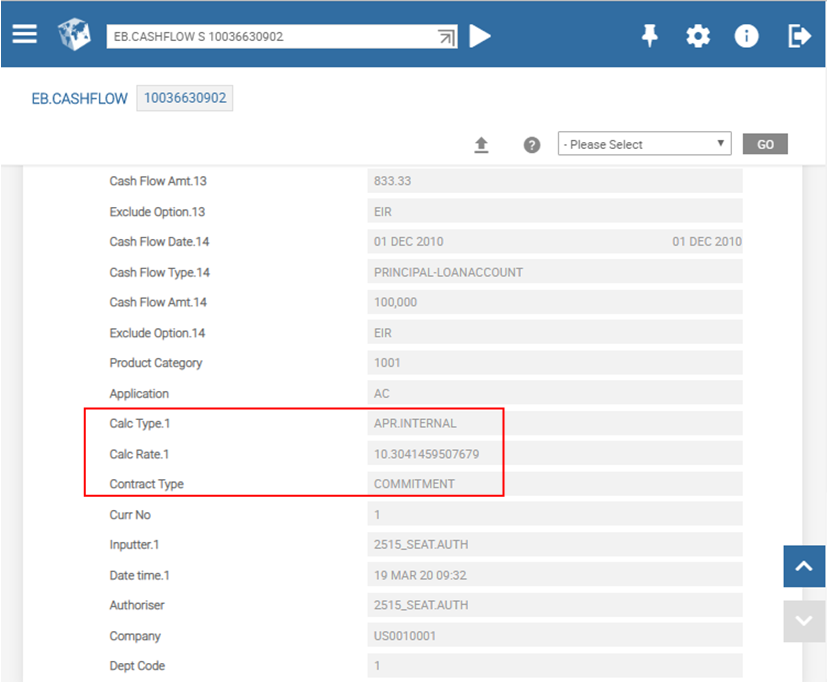Expand the Please Select dropdown
Viewport: 827px width, 687px height.
(x=644, y=144)
